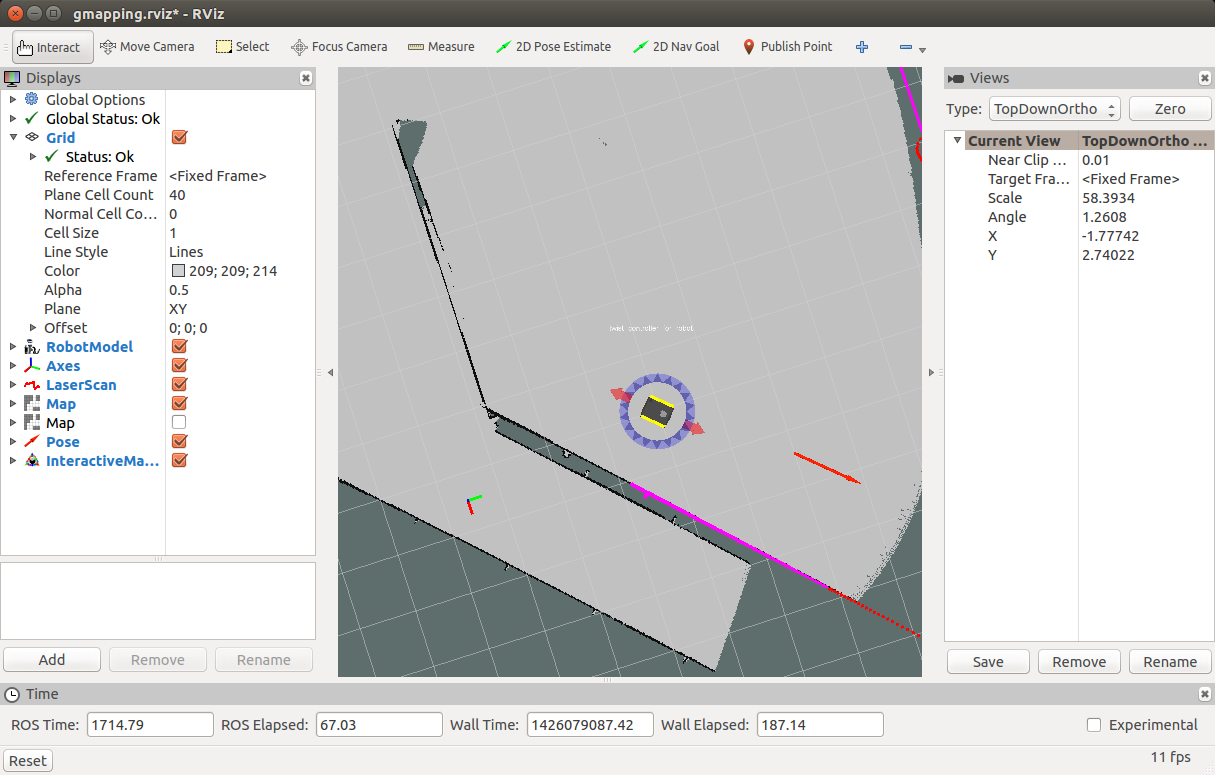Toggle the Experimental checkbox
This screenshot has width=1215, height=775.
click(1094, 725)
